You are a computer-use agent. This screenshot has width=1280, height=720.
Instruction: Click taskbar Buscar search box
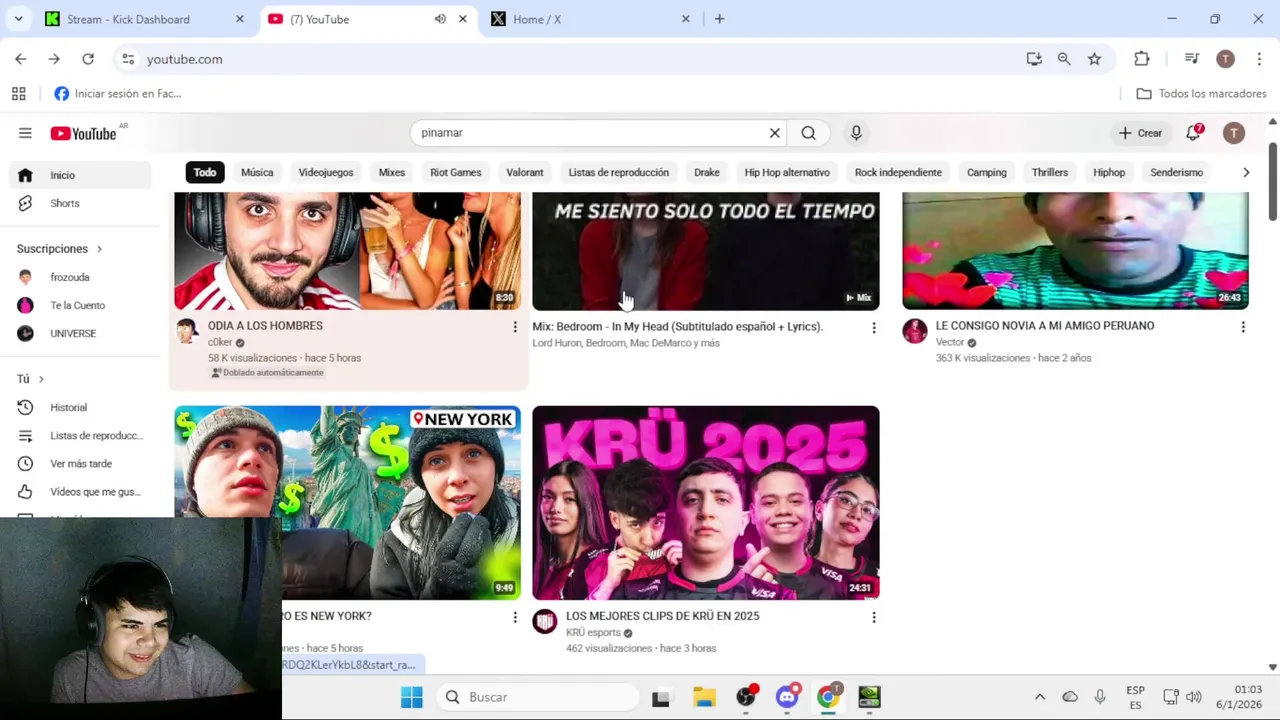click(537, 697)
